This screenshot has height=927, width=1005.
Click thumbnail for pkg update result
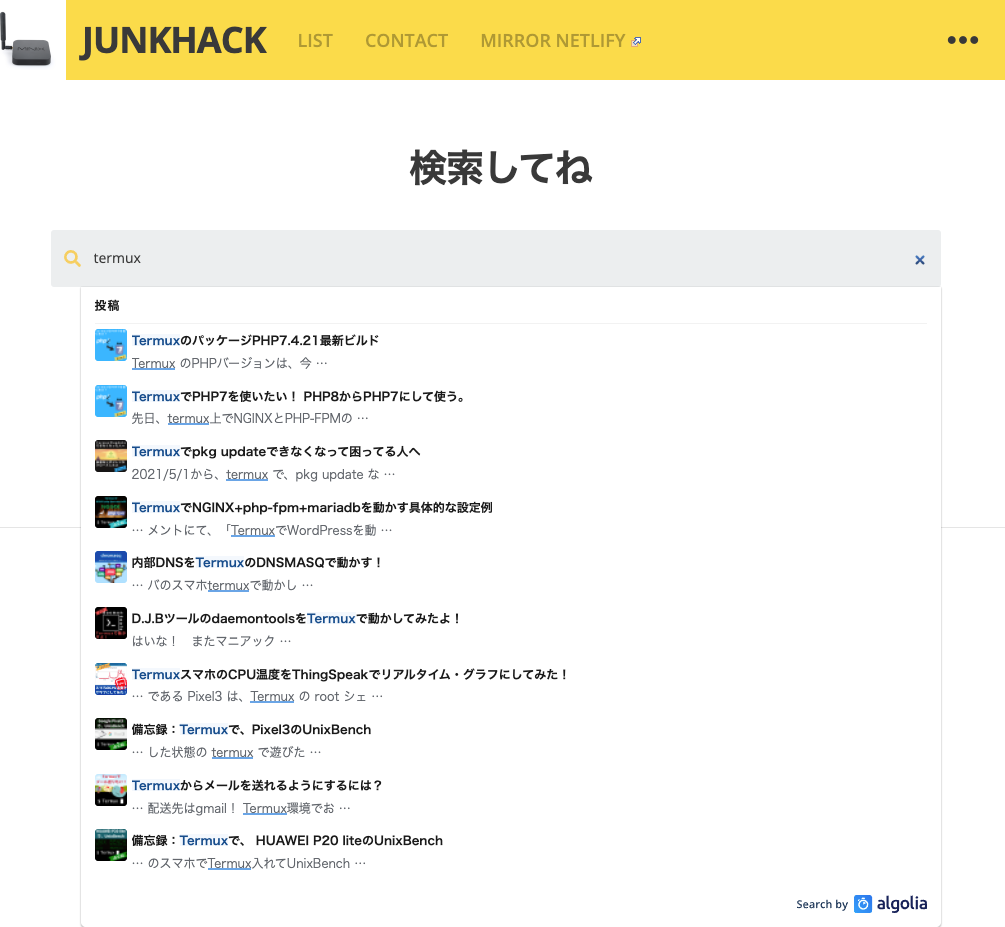(x=111, y=456)
